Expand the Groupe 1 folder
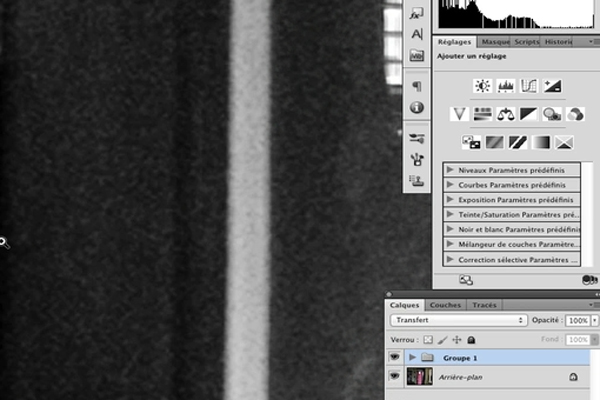Screen dimensions: 600x400 412,357
